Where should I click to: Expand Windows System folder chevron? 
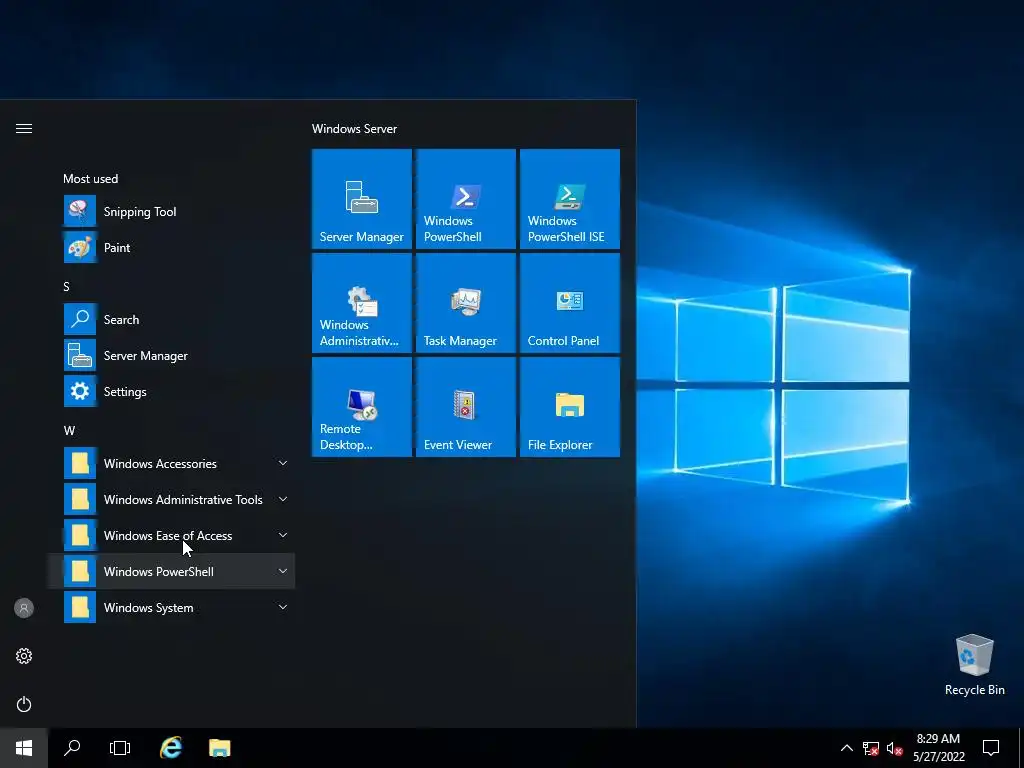[x=283, y=607]
